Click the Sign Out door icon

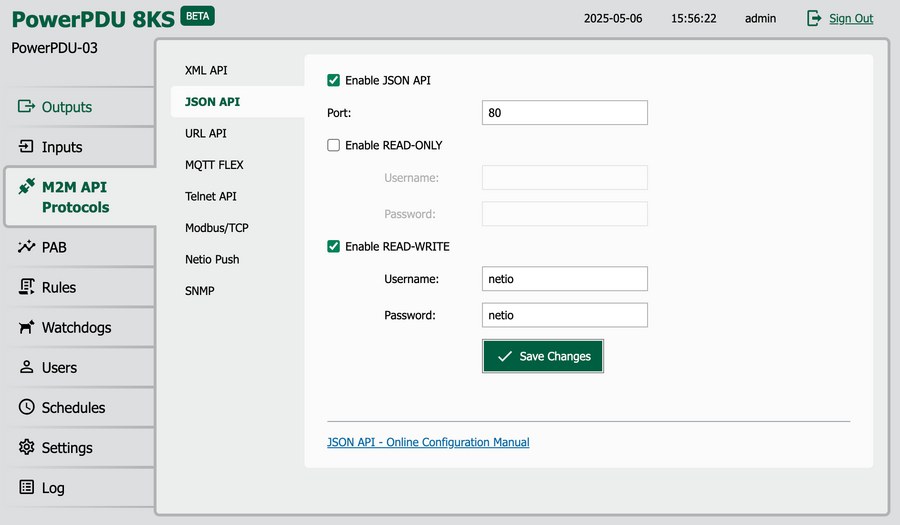(814, 18)
